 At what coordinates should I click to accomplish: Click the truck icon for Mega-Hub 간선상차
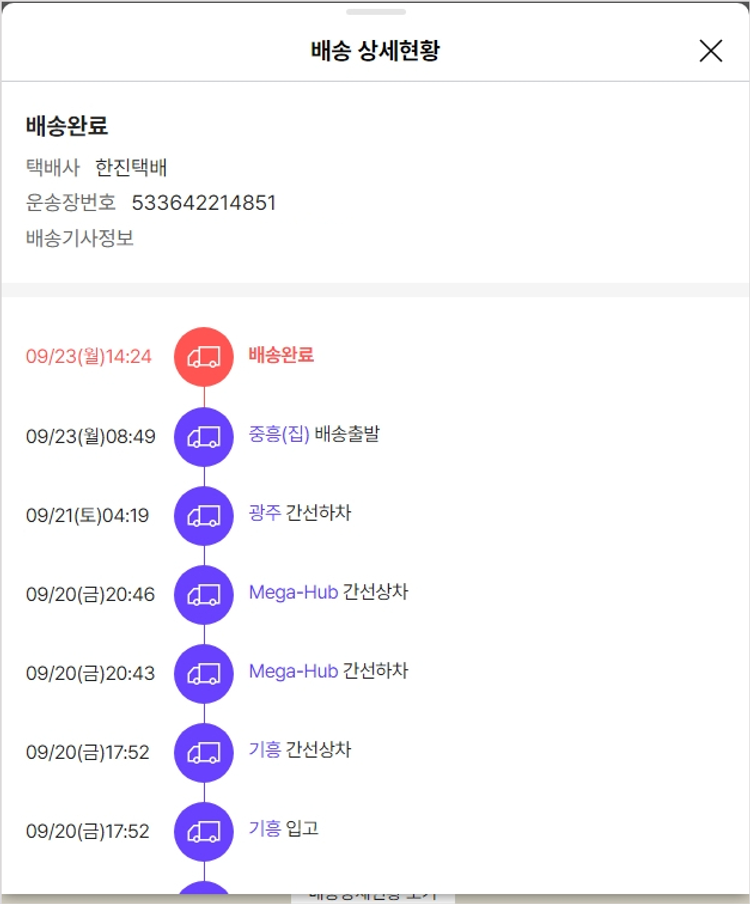coord(204,594)
